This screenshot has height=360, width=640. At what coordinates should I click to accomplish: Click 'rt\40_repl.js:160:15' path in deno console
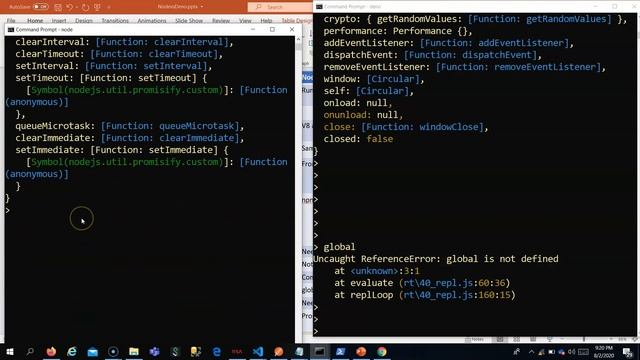coord(457,295)
